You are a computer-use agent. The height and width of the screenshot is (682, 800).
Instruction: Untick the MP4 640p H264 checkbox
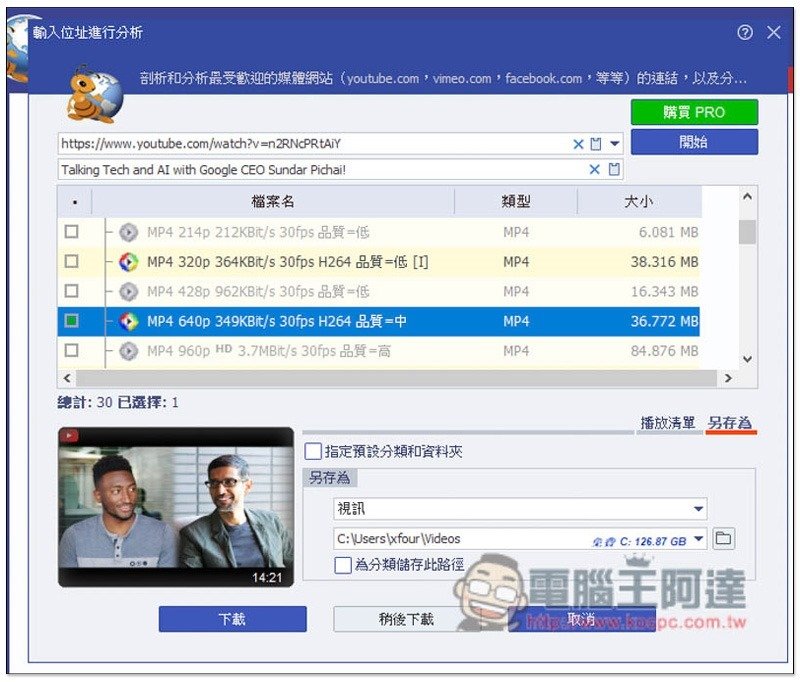(x=71, y=321)
